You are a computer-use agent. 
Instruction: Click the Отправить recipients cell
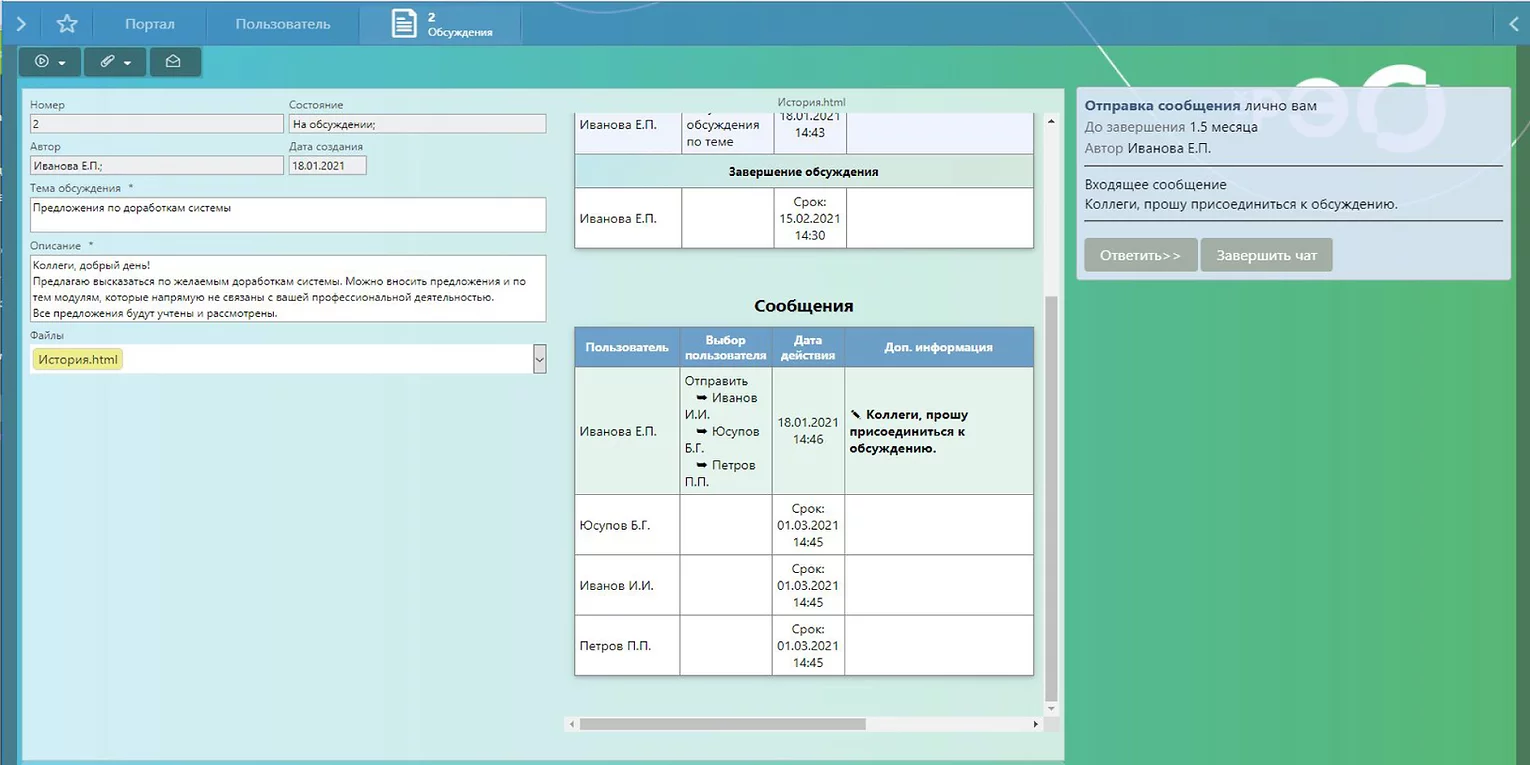(x=727, y=431)
